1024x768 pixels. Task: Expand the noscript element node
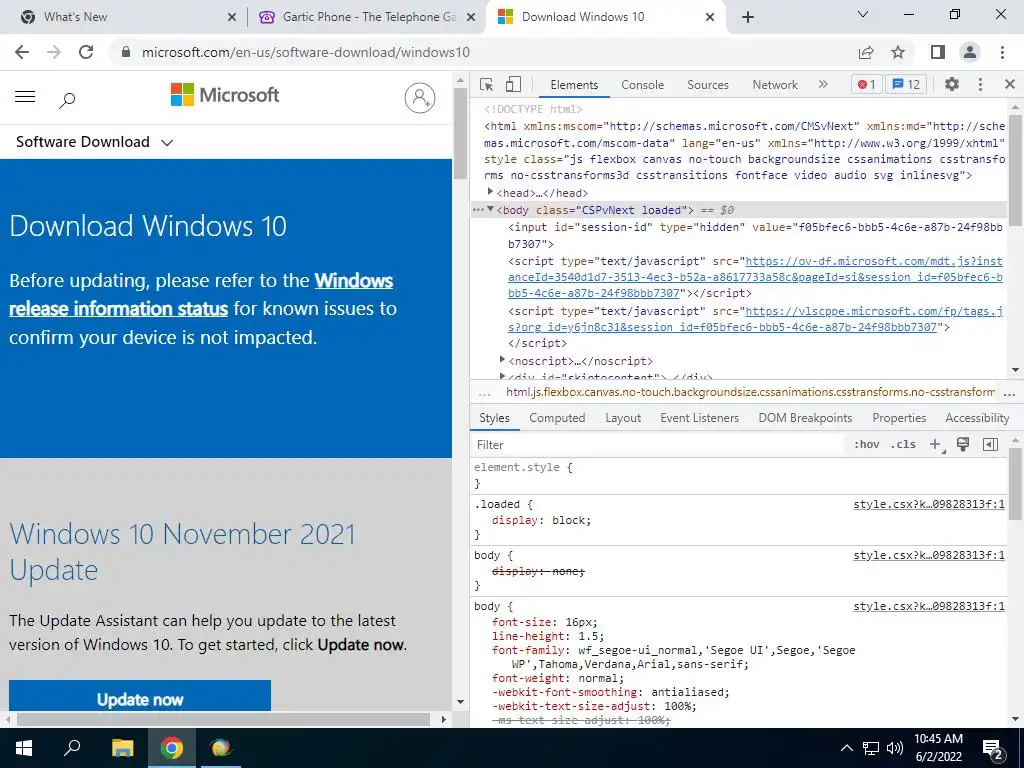502,360
